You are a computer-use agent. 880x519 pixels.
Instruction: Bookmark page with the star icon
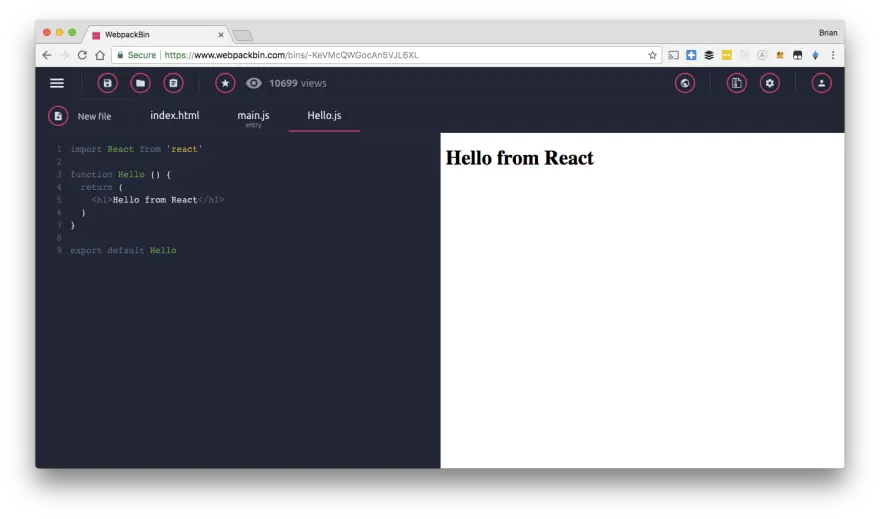tap(652, 55)
